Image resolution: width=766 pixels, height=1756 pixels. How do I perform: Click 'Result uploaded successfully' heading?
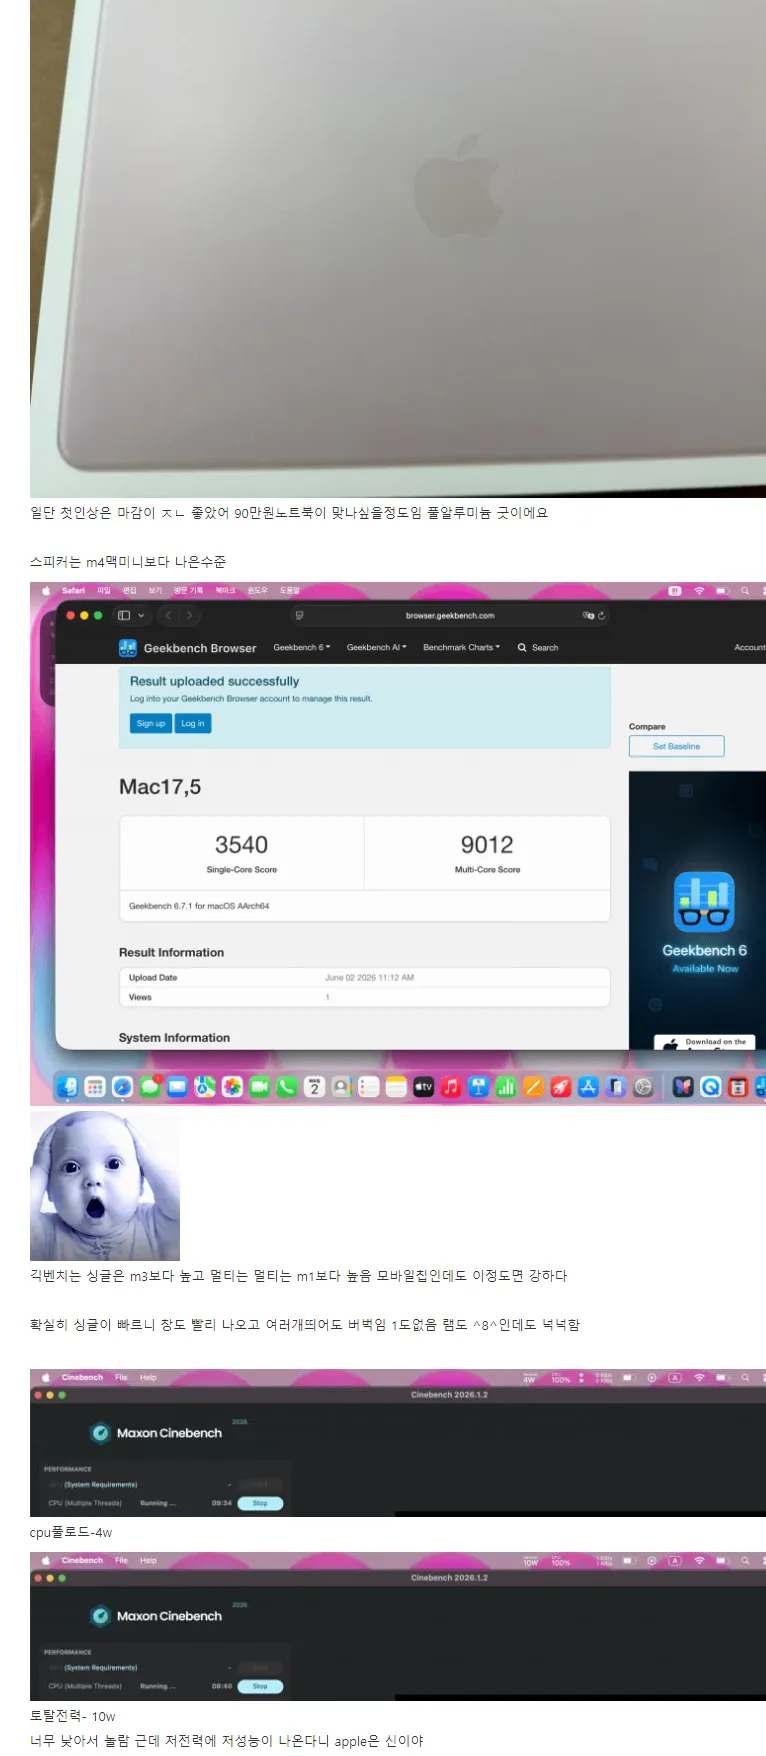215,681
